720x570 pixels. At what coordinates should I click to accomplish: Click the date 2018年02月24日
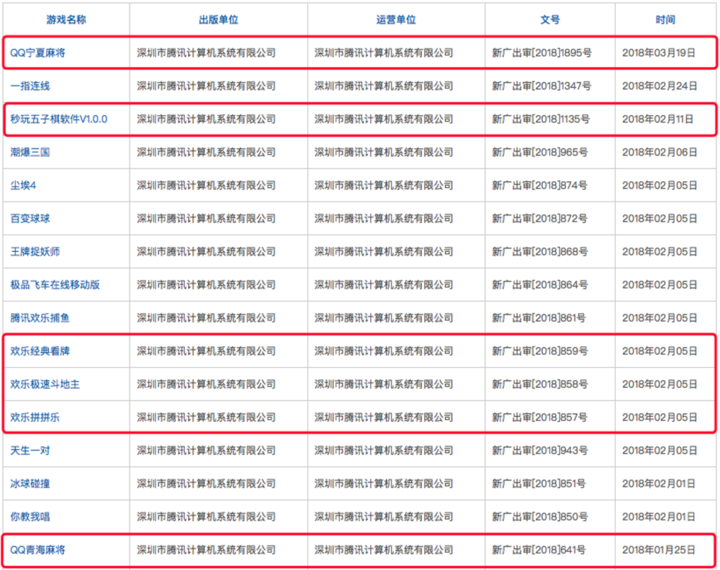click(x=660, y=86)
